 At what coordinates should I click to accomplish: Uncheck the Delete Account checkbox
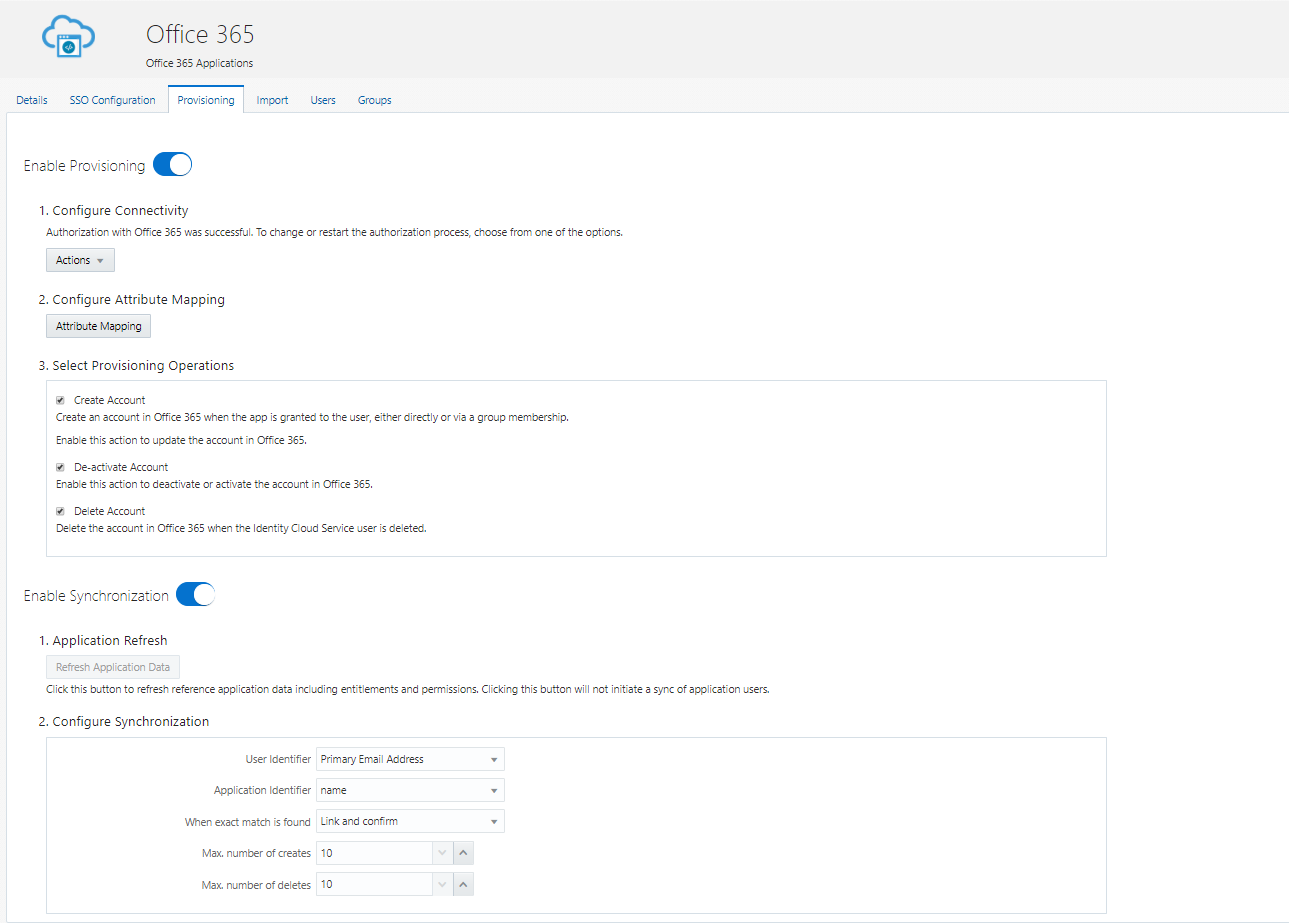coord(60,511)
